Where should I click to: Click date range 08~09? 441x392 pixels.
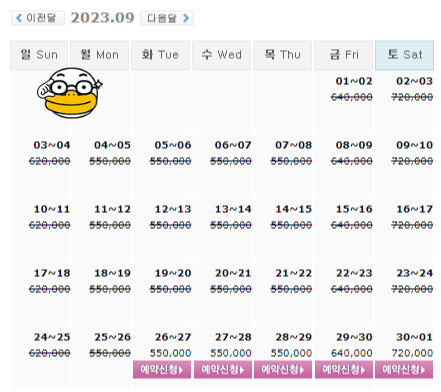pyautogui.click(x=354, y=145)
